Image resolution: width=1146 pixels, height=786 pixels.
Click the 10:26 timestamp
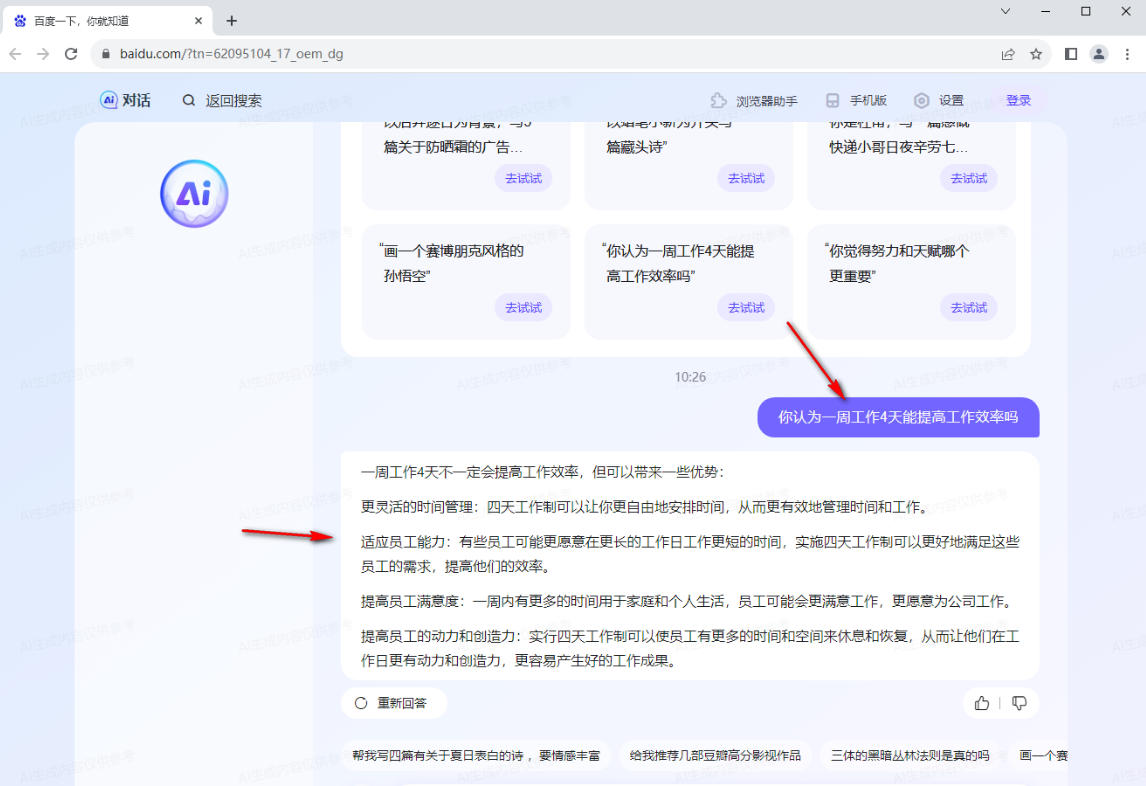pyautogui.click(x=690, y=377)
